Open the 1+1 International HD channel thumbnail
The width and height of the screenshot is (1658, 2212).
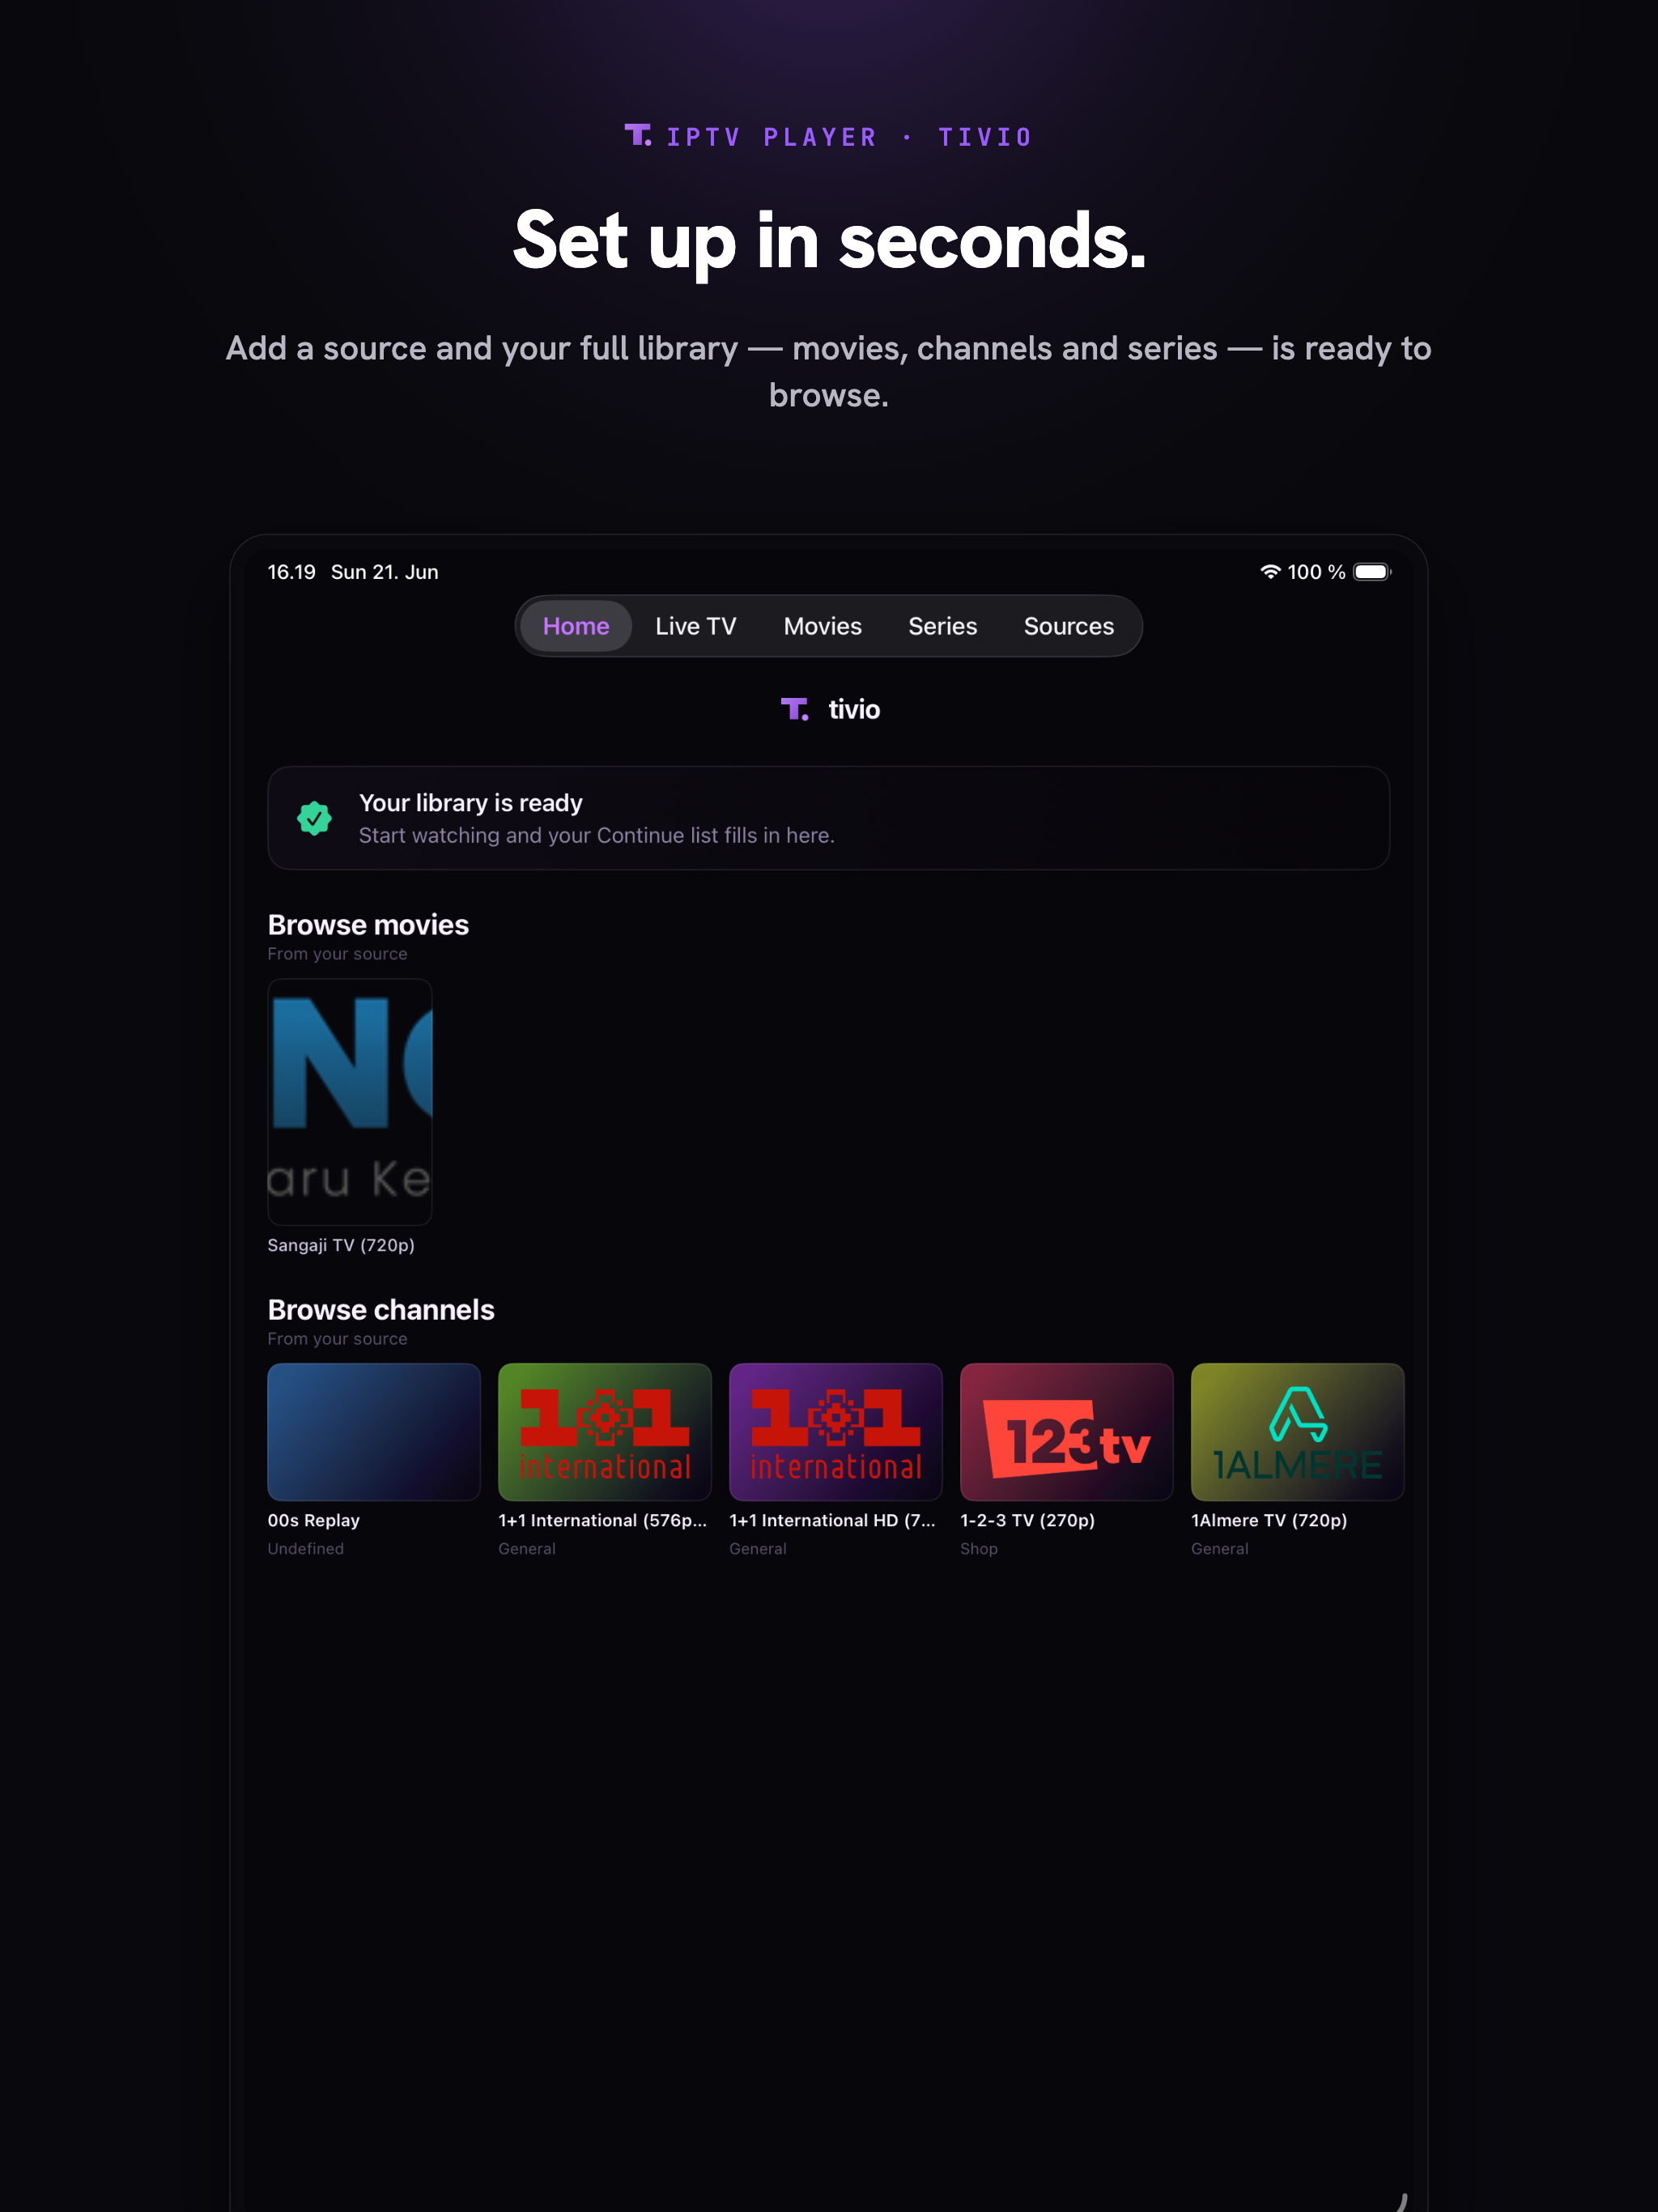click(x=836, y=1431)
